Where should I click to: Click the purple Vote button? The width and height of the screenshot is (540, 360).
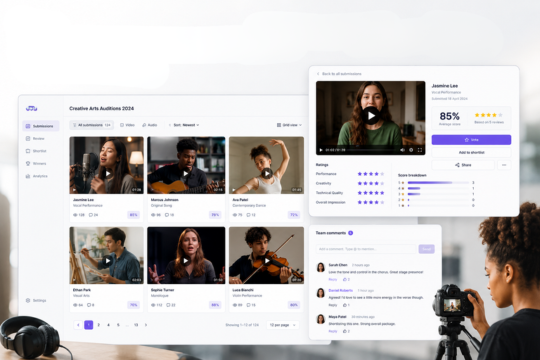[471, 140]
